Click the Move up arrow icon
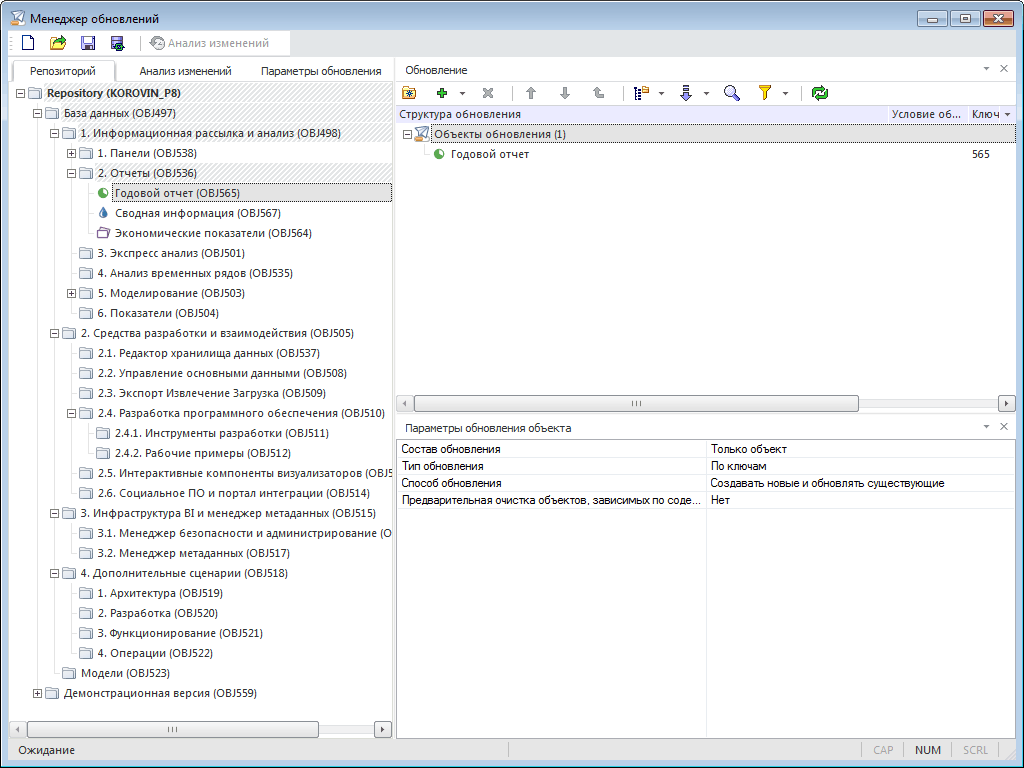The image size is (1024, 768). (x=531, y=93)
